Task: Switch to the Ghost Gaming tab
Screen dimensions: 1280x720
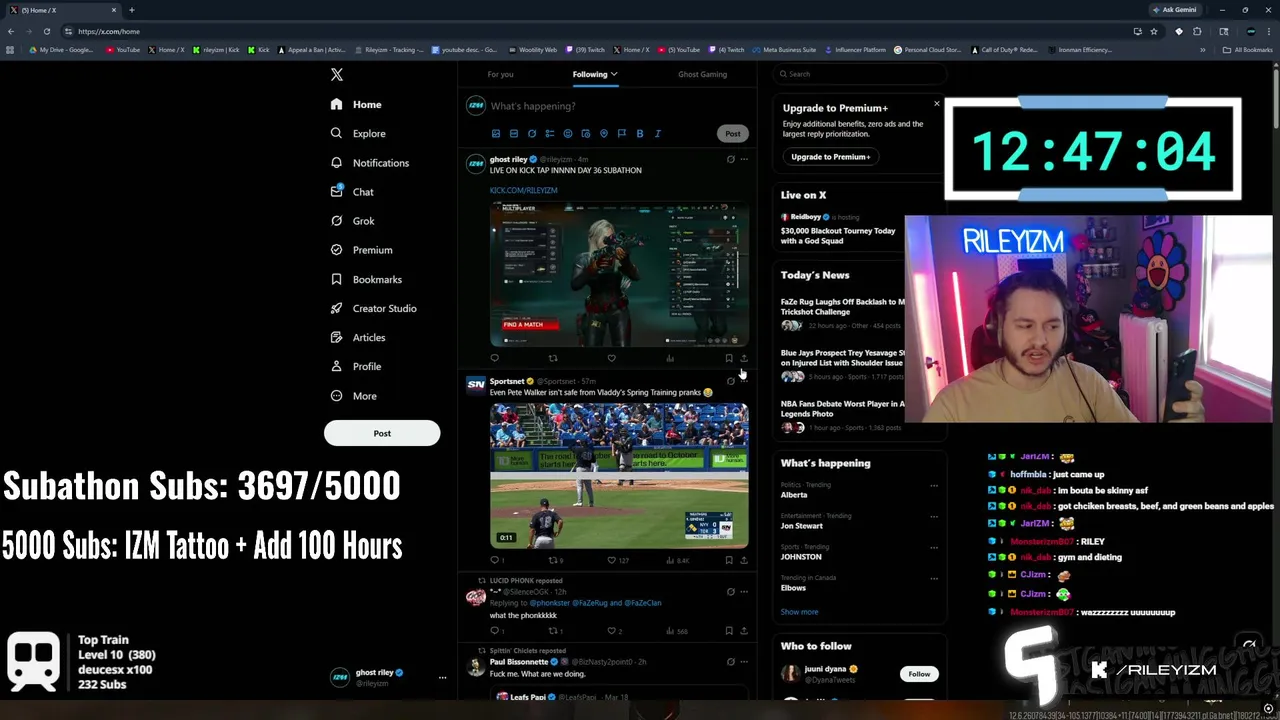Action: pyautogui.click(x=702, y=74)
